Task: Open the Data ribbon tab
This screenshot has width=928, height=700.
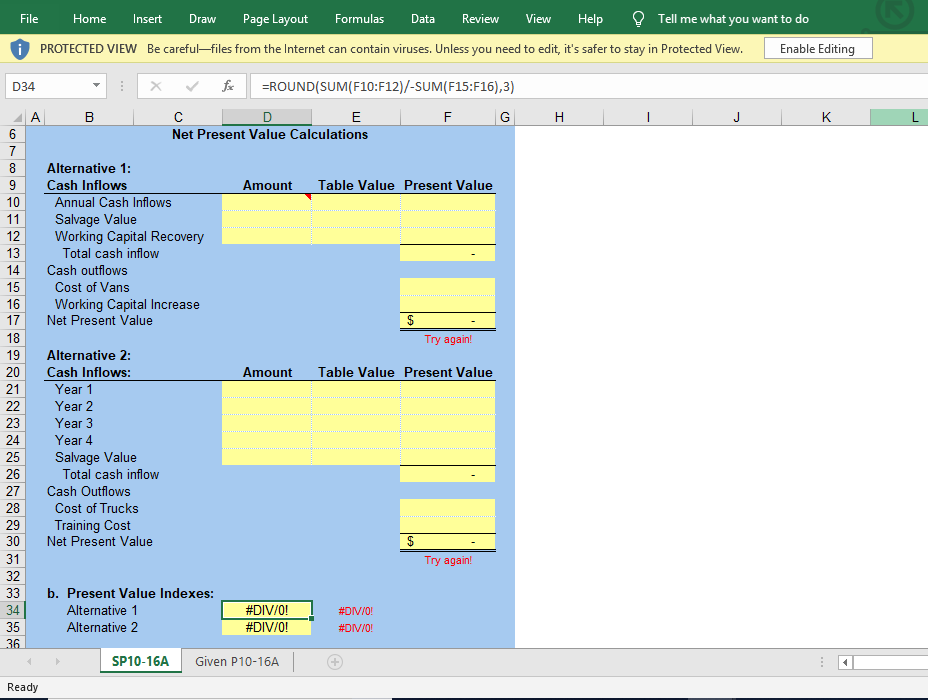Action: click(423, 19)
